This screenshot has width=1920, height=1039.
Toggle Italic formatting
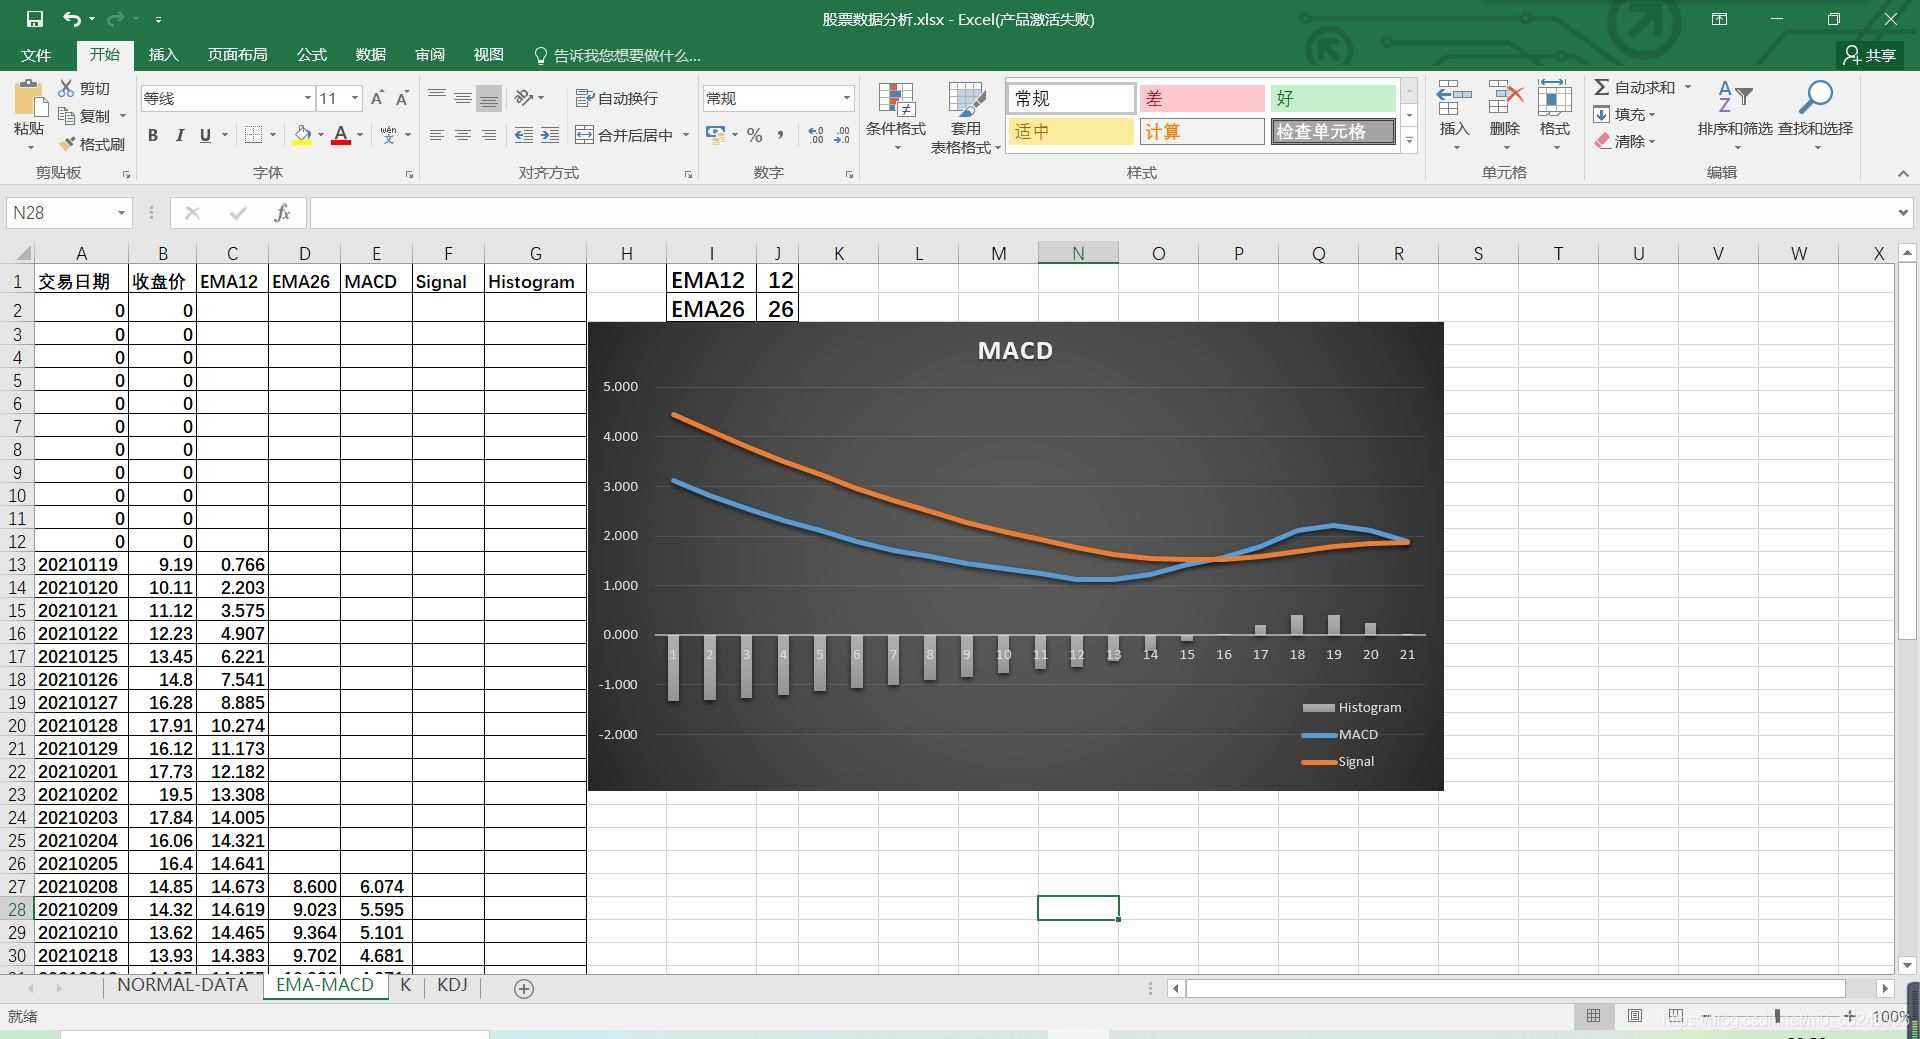tap(179, 135)
